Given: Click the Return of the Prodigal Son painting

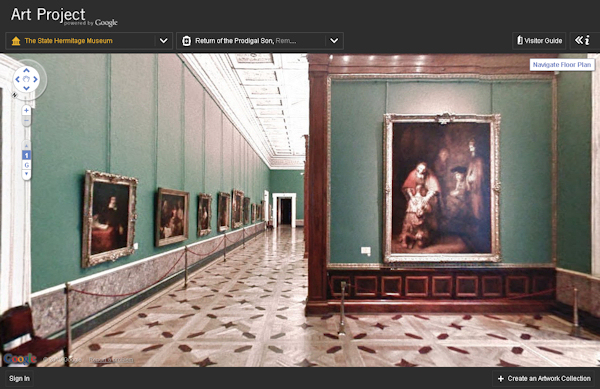Looking at the screenshot, I should [442, 188].
